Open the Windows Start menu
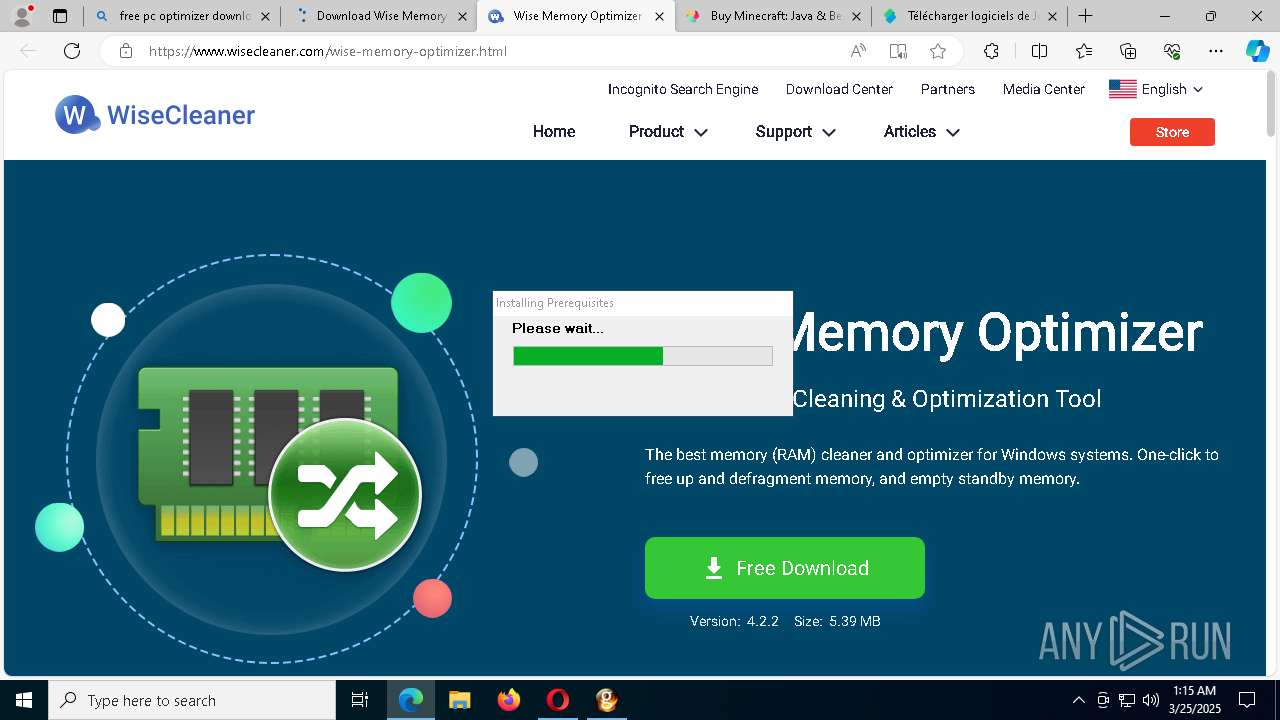 (x=24, y=700)
